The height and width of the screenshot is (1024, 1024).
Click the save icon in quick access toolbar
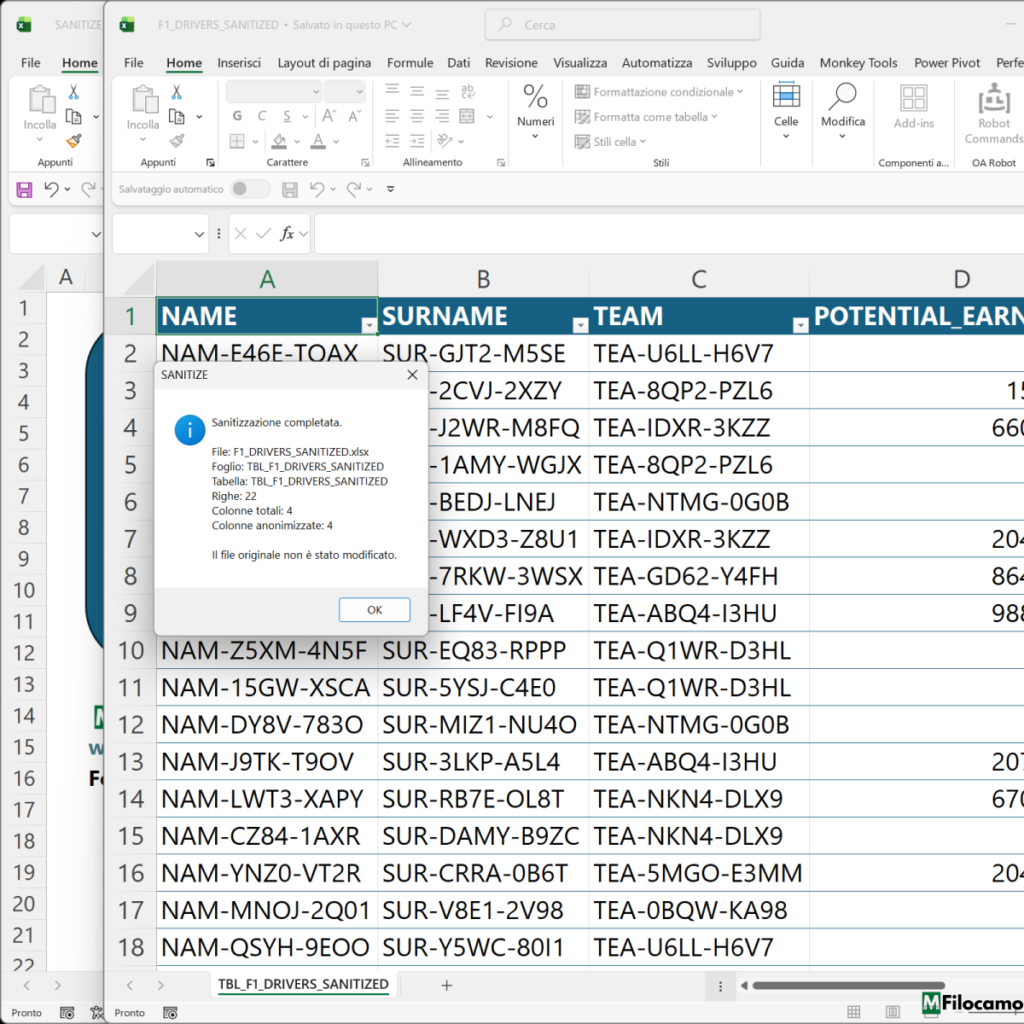pos(289,189)
